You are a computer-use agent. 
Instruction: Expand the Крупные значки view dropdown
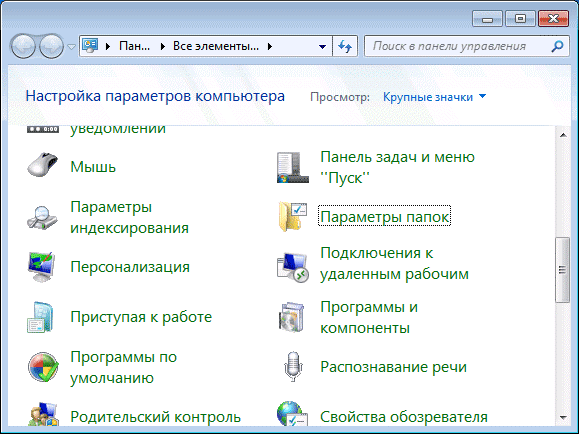click(434, 97)
